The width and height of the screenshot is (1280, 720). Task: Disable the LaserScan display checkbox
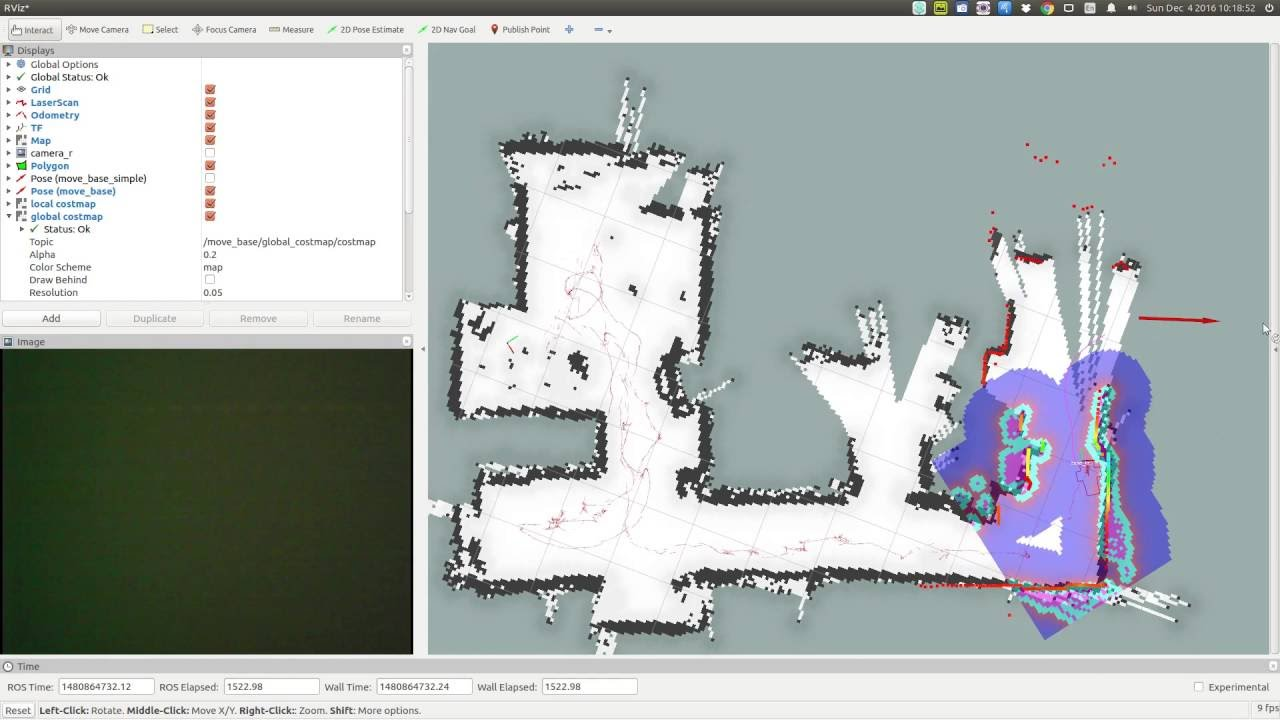click(x=210, y=102)
